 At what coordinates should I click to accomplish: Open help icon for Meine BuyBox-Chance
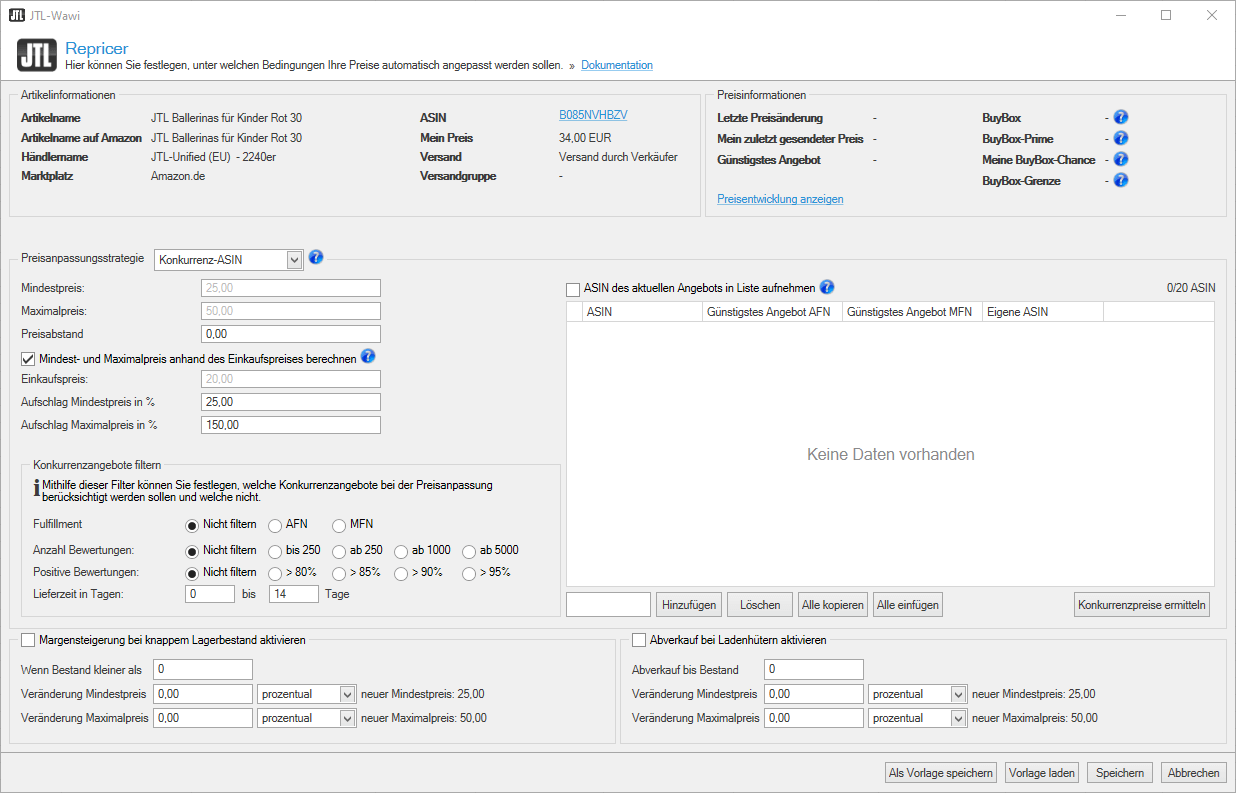click(x=1121, y=160)
